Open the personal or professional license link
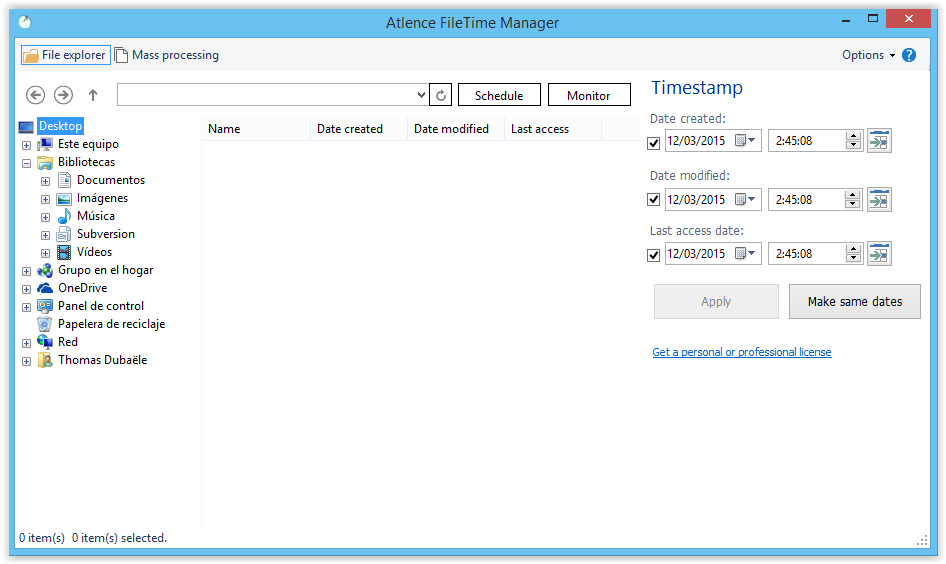Screen dimensions: 946x564 tap(741, 352)
